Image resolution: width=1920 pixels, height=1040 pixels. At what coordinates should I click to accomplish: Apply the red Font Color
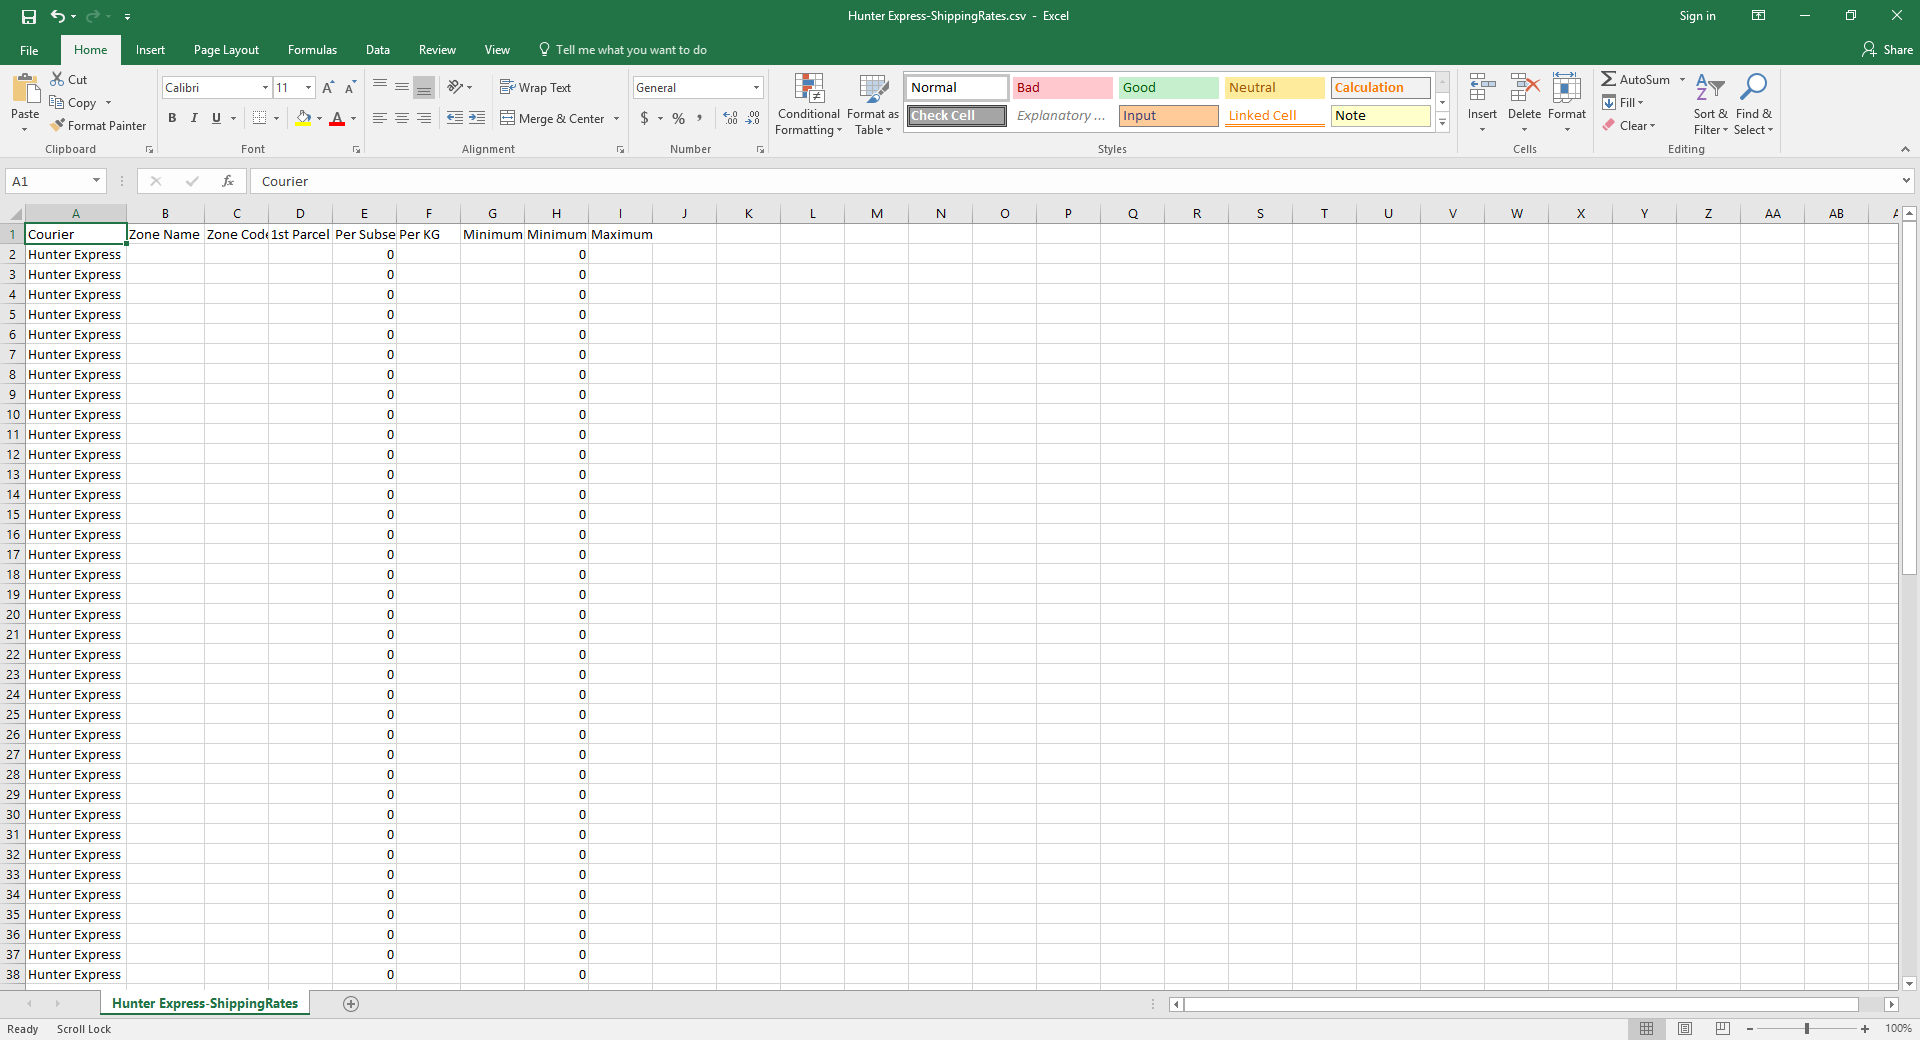tap(337, 118)
